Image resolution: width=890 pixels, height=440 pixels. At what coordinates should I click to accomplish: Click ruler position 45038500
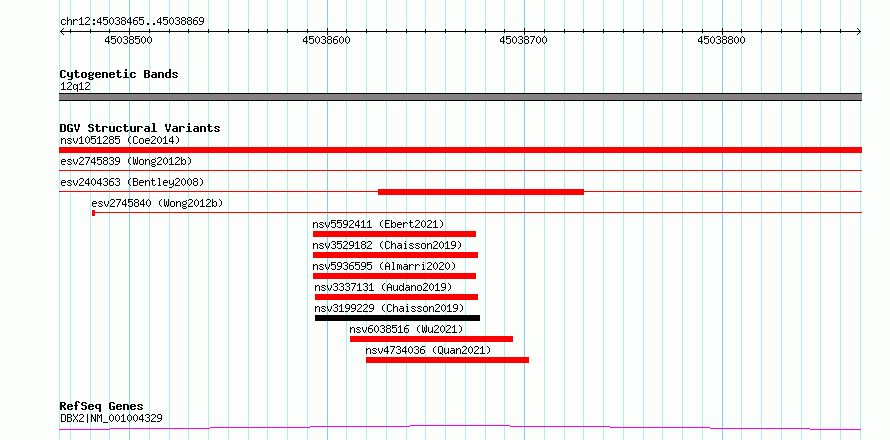(x=129, y=40)
